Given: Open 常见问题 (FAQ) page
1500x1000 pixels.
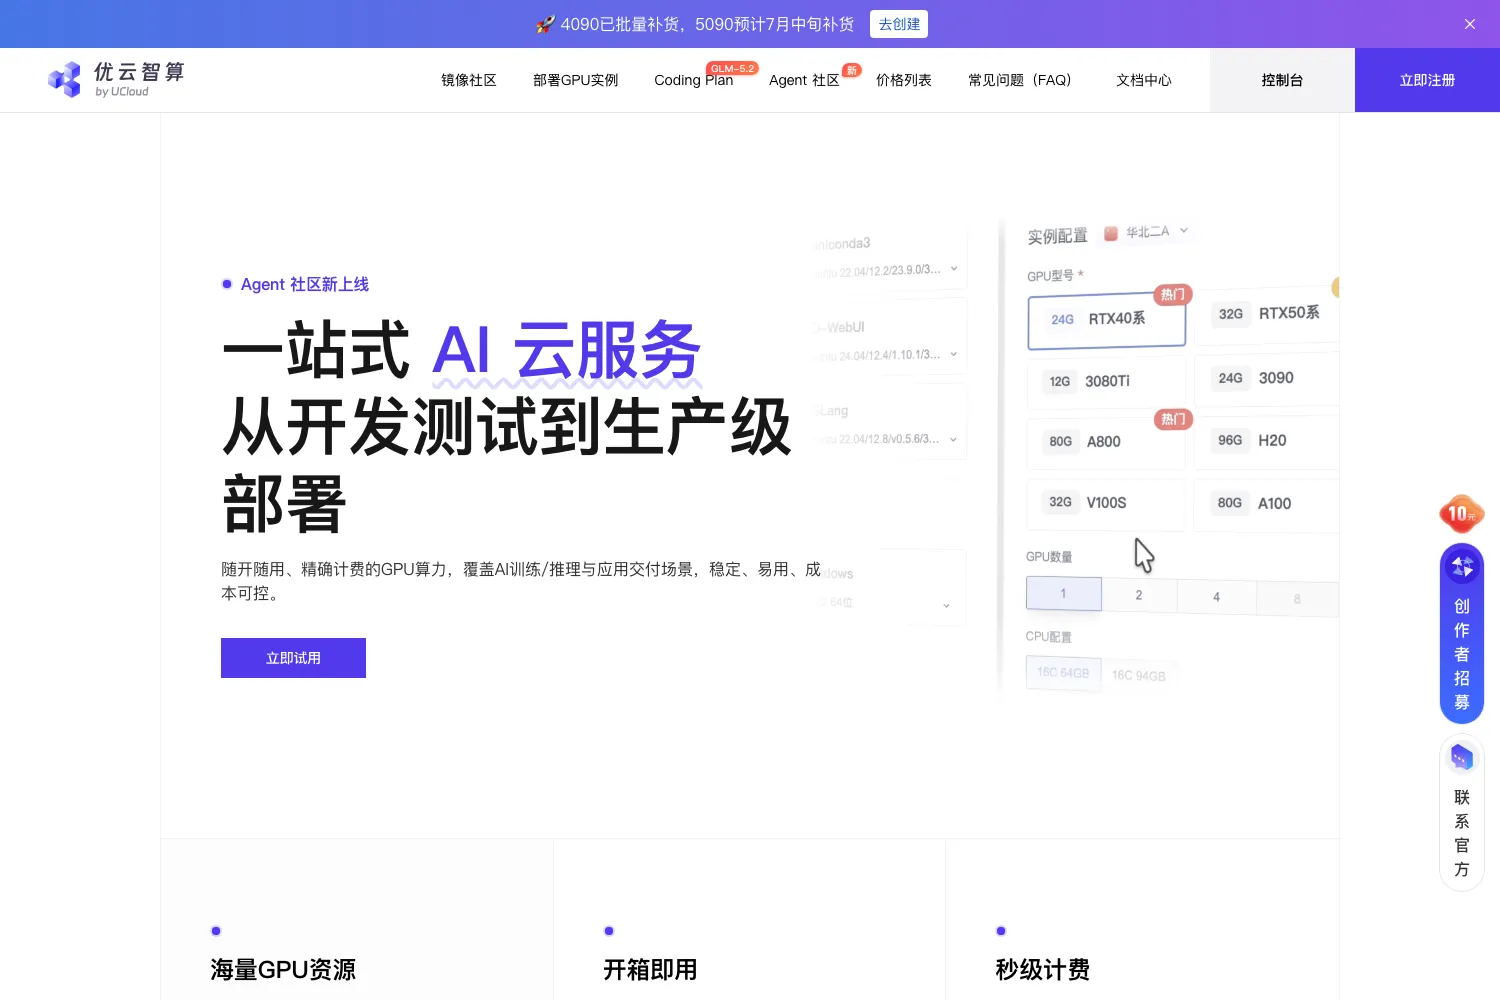Looking at the screenshot, I should [1020, 80].
